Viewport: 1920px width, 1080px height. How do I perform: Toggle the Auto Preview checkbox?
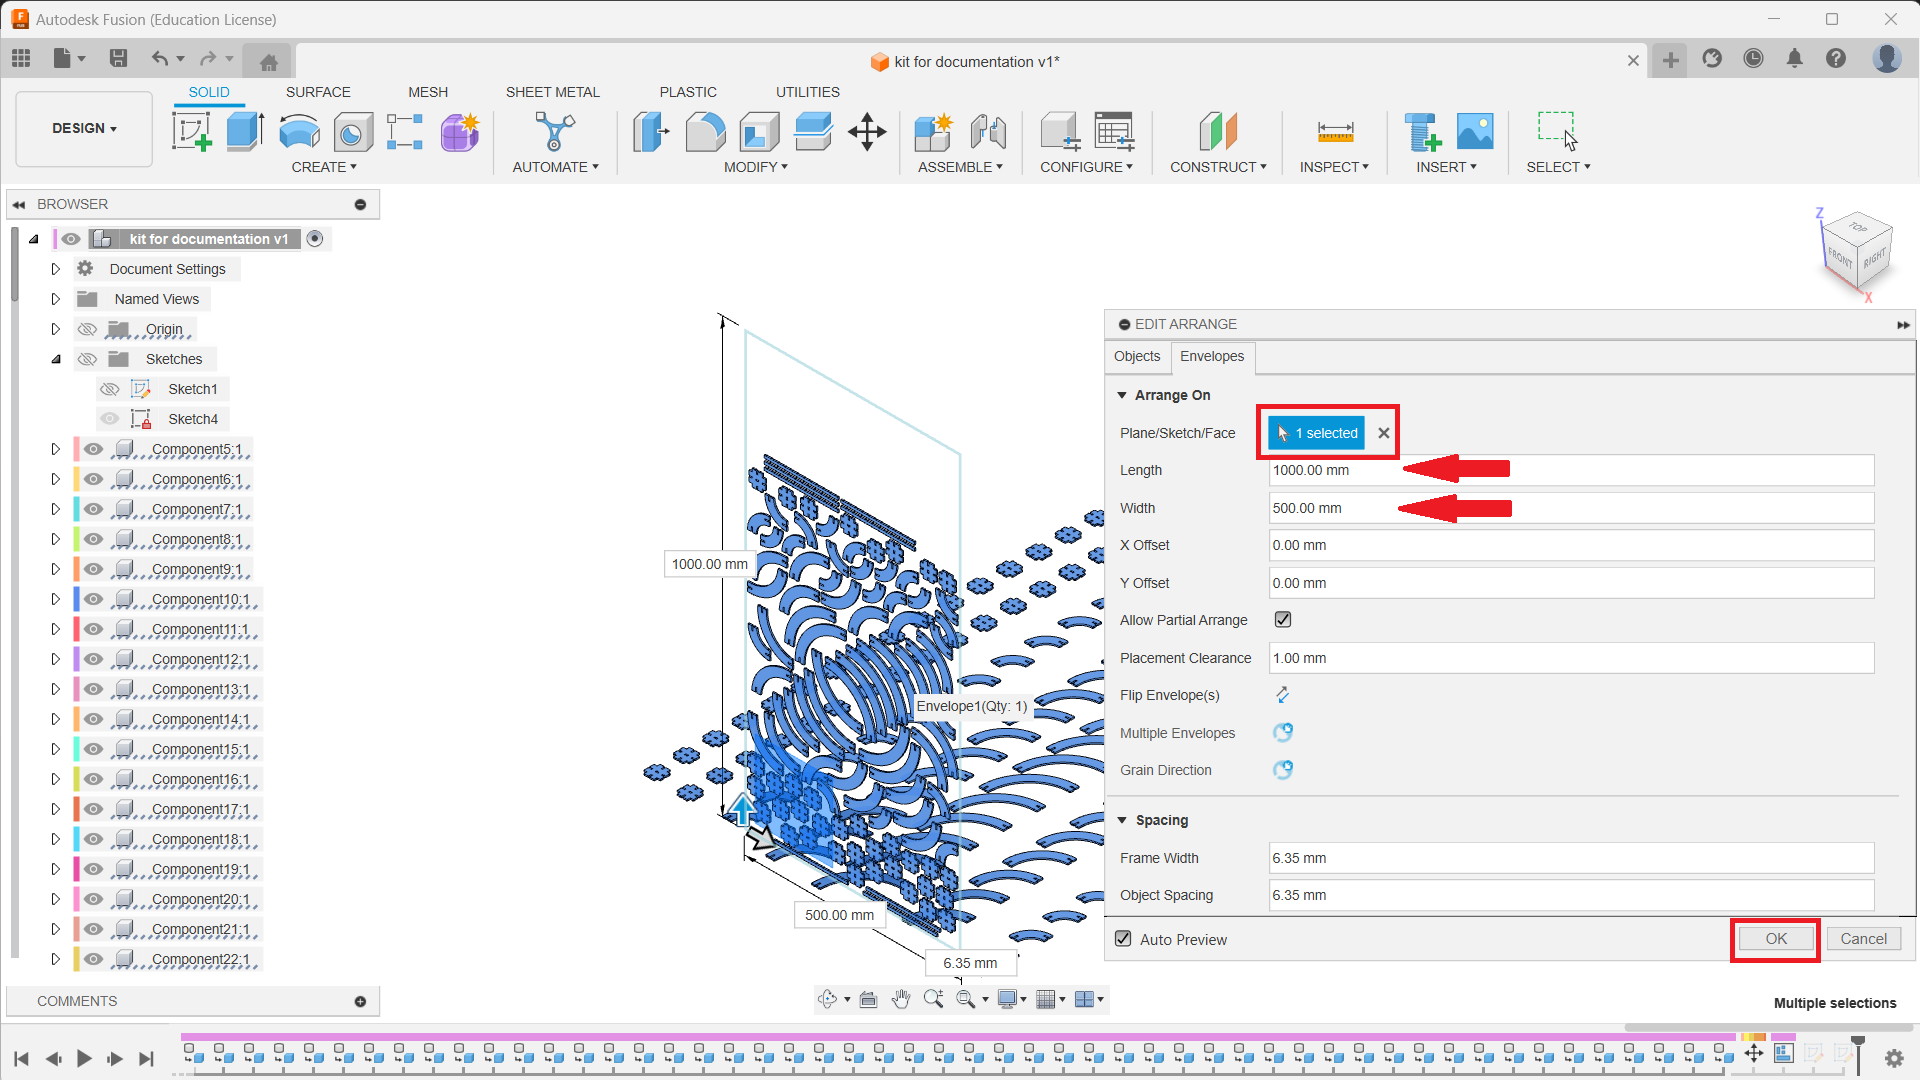1124,939
